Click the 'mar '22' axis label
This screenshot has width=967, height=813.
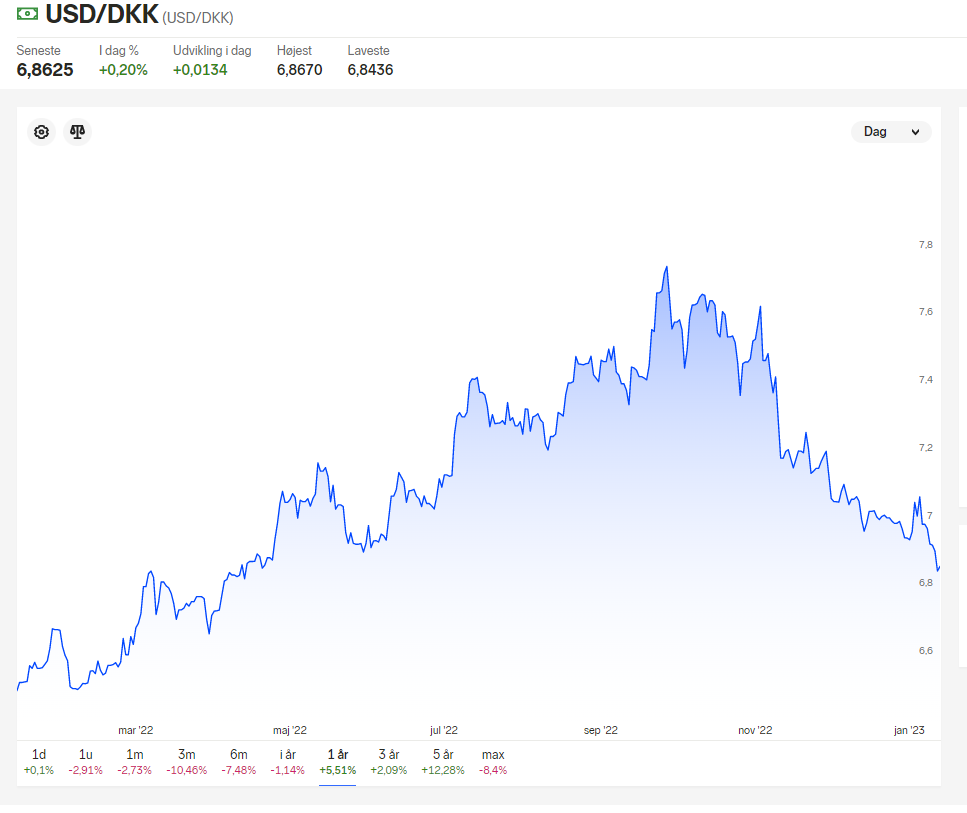(136, 730)
